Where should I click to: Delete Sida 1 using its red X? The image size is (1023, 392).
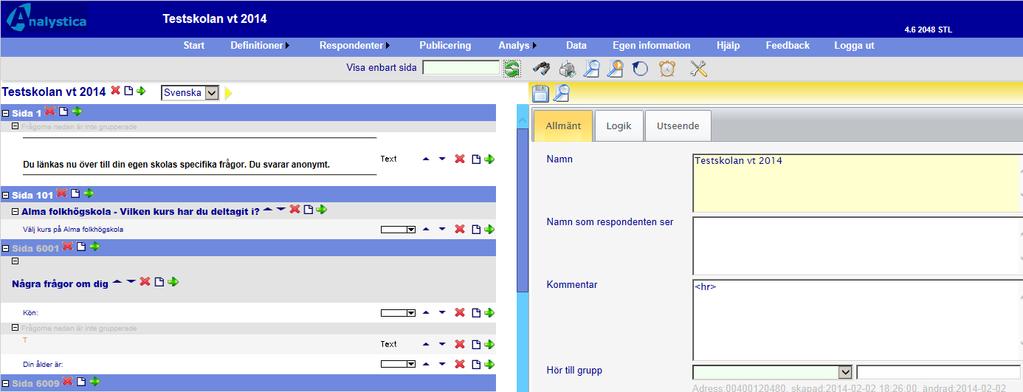point(50,112)
